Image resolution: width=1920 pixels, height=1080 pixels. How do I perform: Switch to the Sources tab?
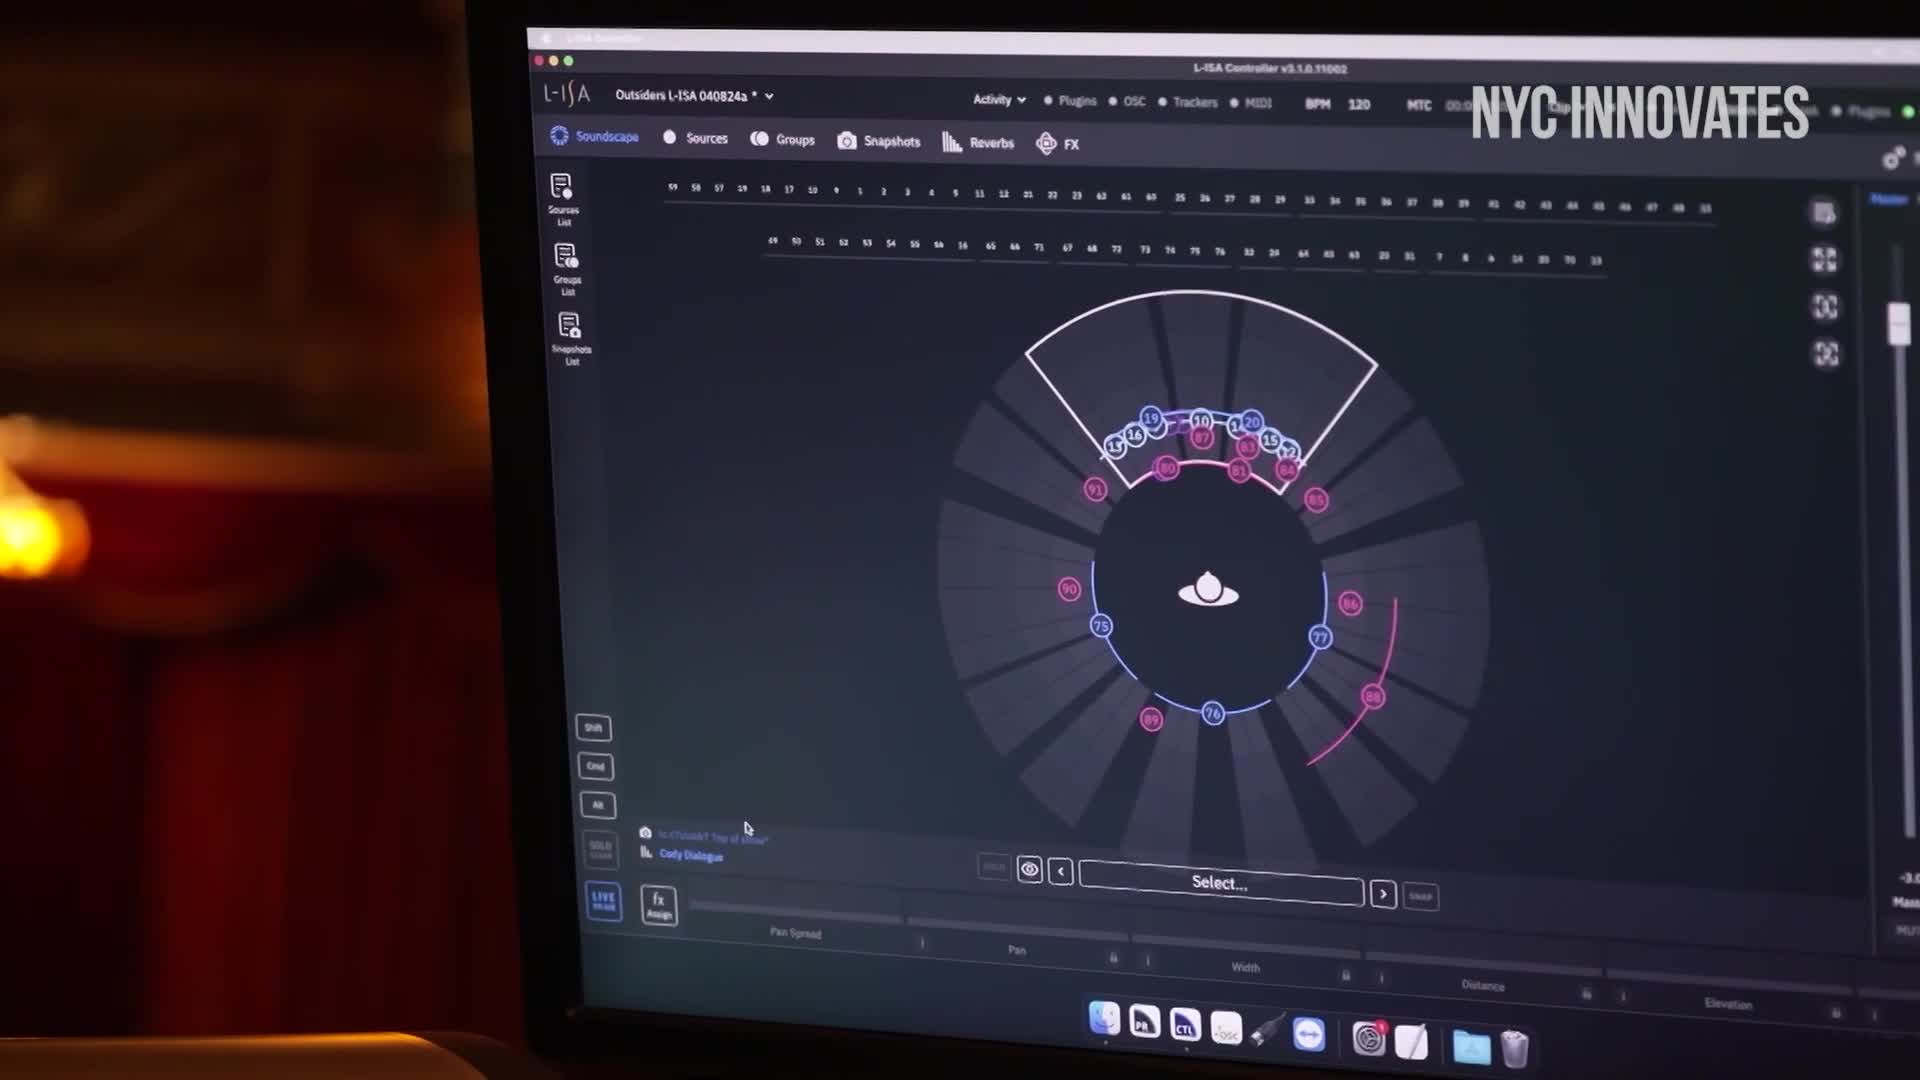point(696,138)
